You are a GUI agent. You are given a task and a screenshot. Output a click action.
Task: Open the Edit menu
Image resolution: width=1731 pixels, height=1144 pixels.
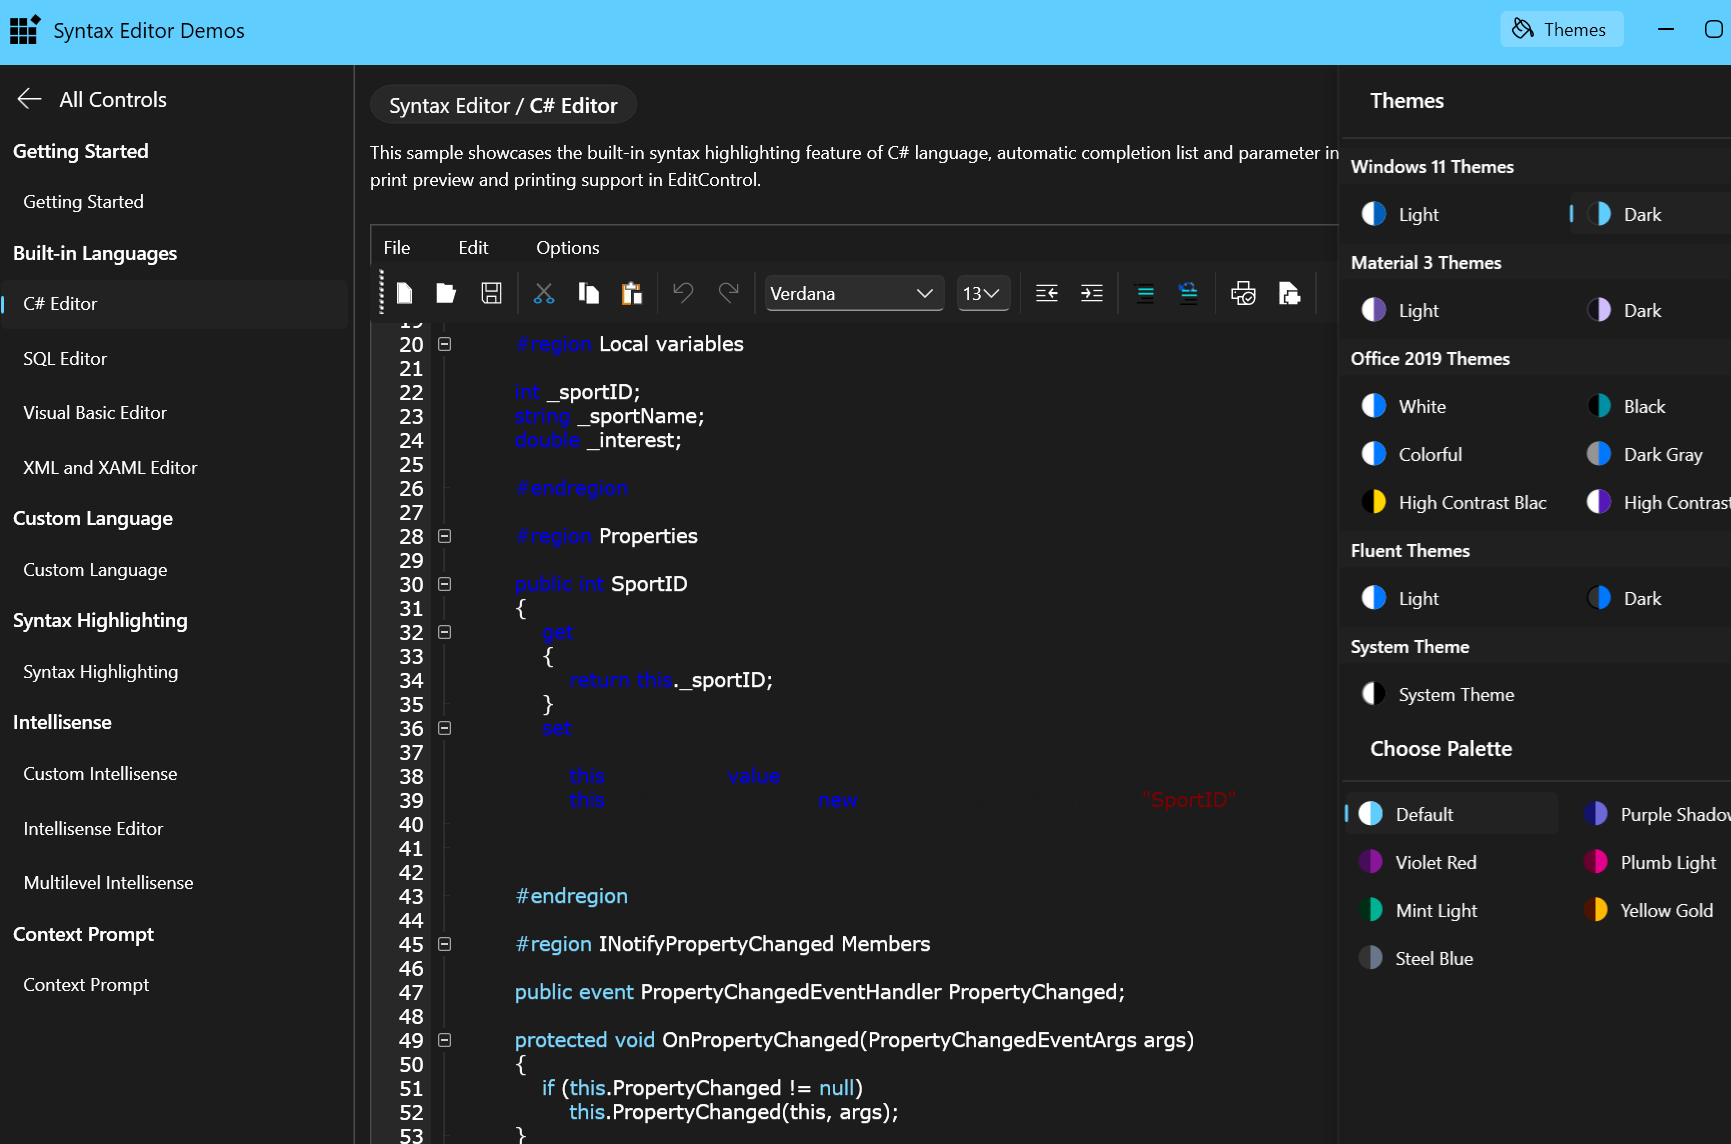tap(473, 248)
